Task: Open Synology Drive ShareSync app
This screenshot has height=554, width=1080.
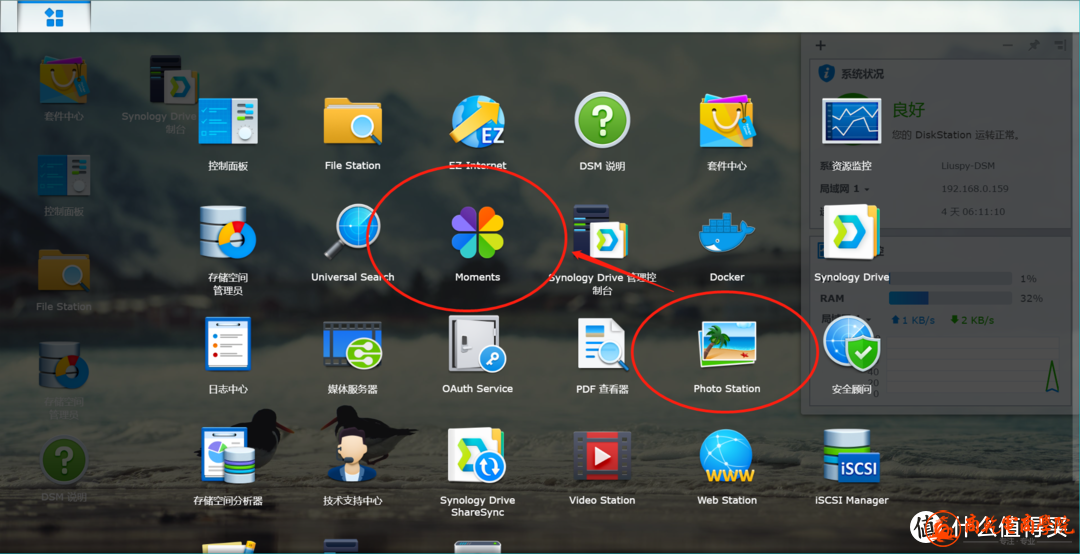Action: (477, 455)
